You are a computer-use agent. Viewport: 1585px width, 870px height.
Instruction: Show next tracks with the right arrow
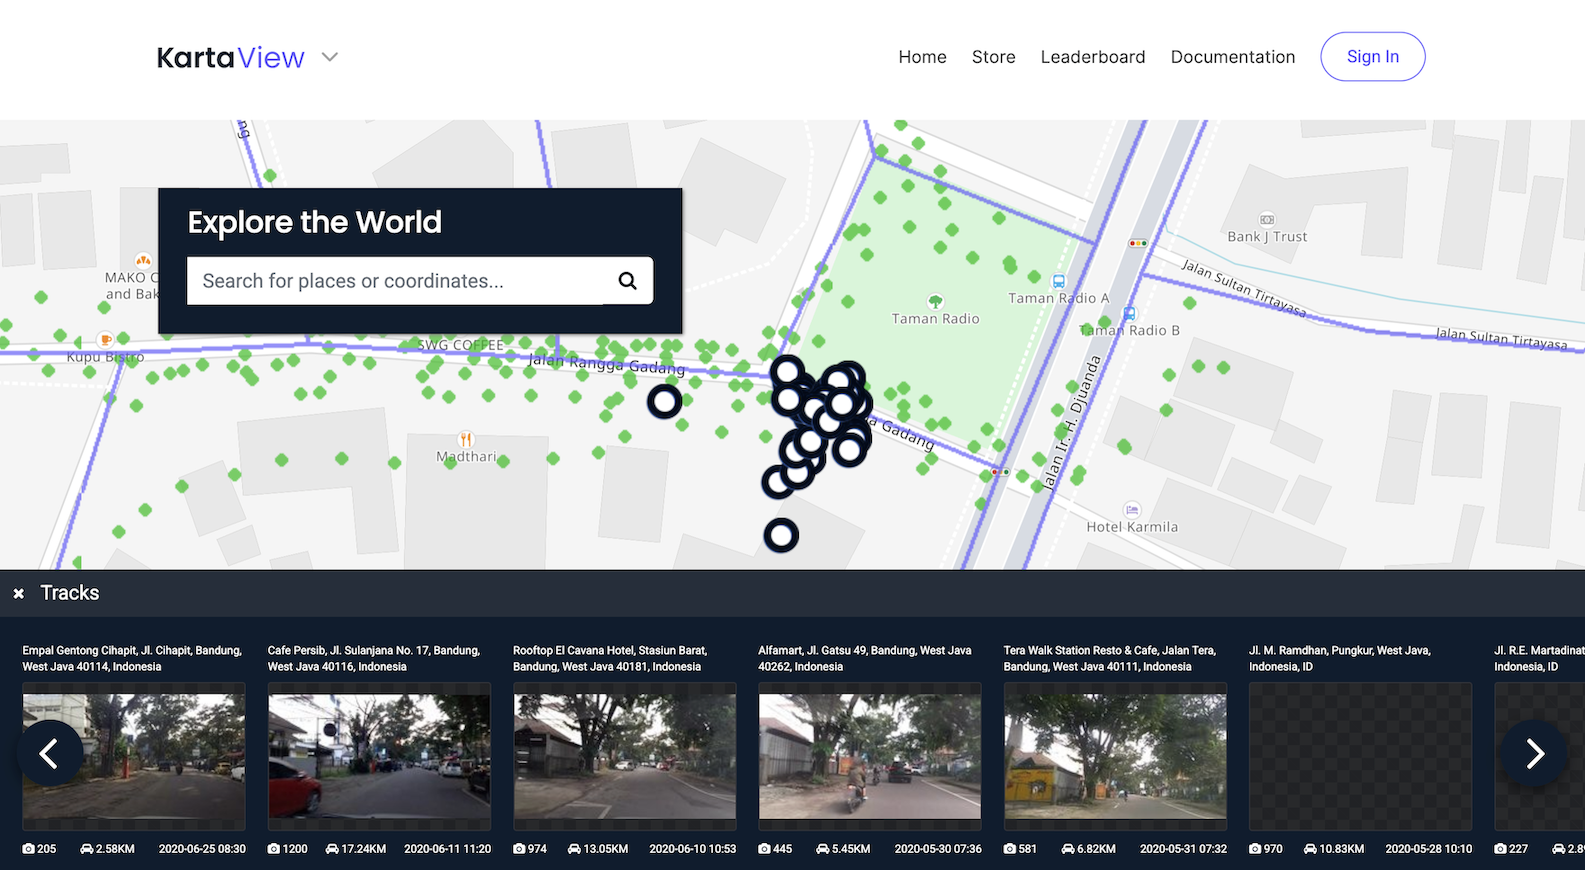[x=1534, y=753]
